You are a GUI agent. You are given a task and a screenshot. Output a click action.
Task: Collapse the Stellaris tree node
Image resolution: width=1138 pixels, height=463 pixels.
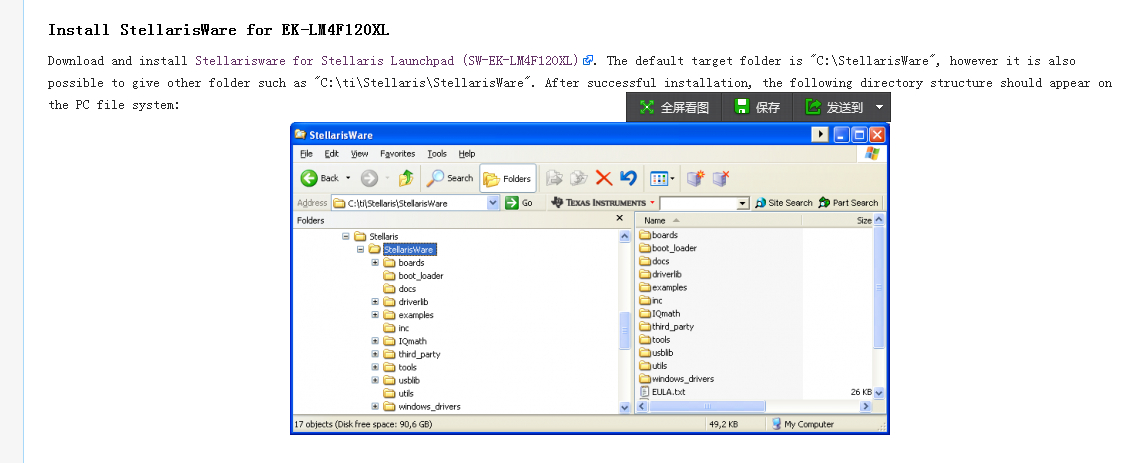click(x=346, y=237)
